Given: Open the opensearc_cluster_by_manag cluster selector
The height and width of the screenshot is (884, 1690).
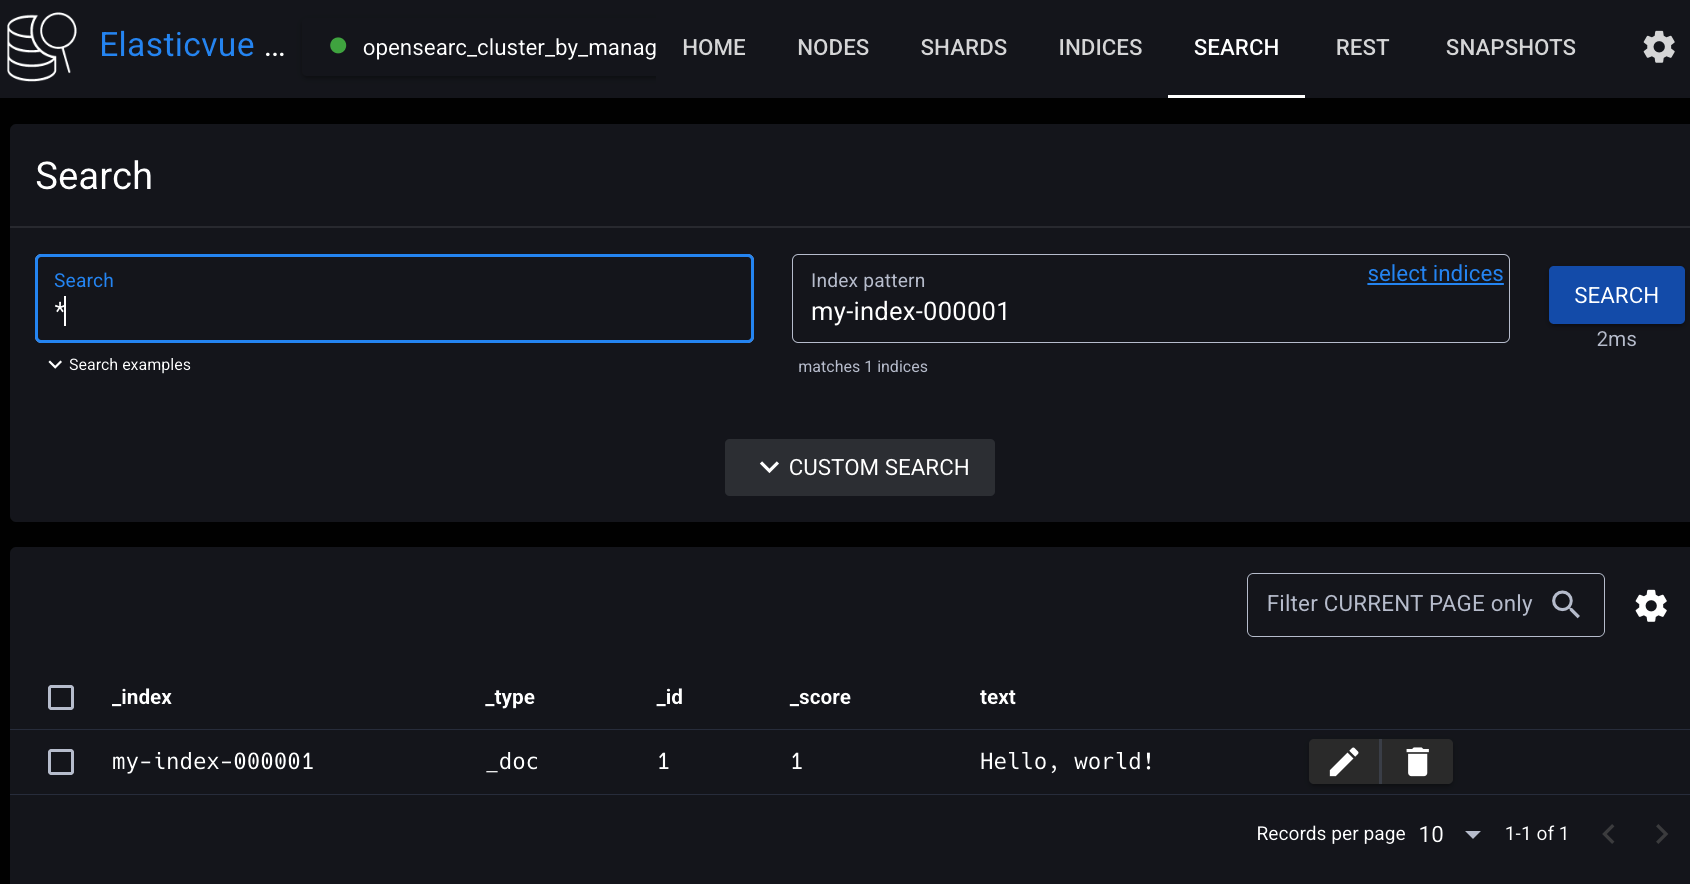Looking at the screenshot, I should [494, 47].
